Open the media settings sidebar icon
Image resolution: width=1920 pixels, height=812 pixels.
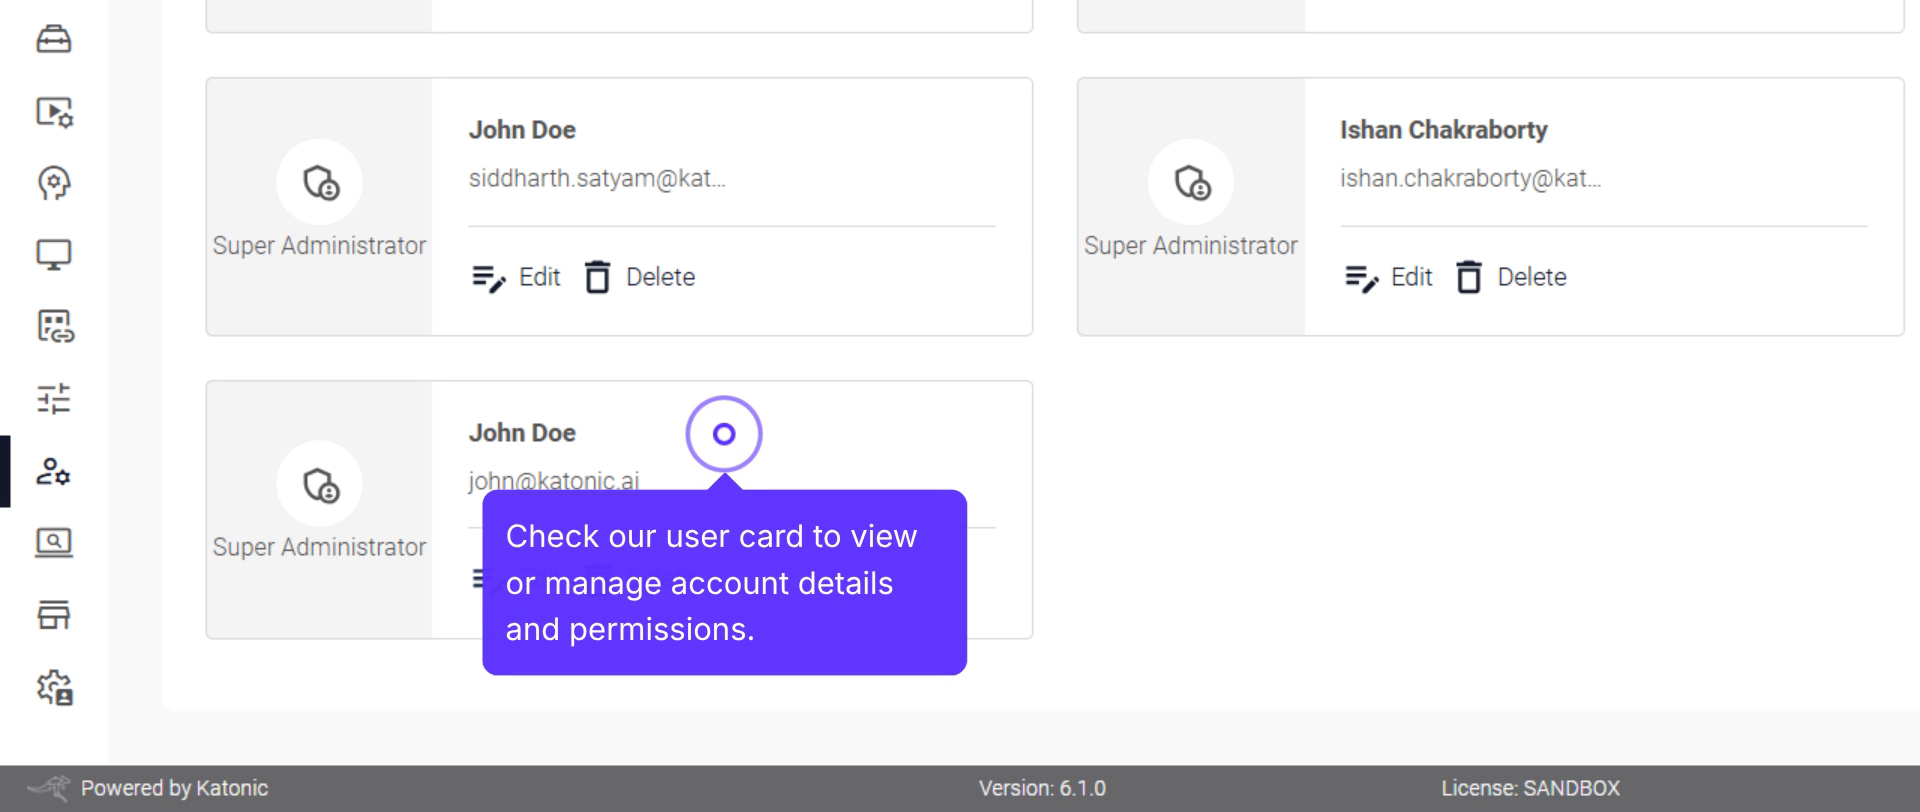tap(54, 111)
